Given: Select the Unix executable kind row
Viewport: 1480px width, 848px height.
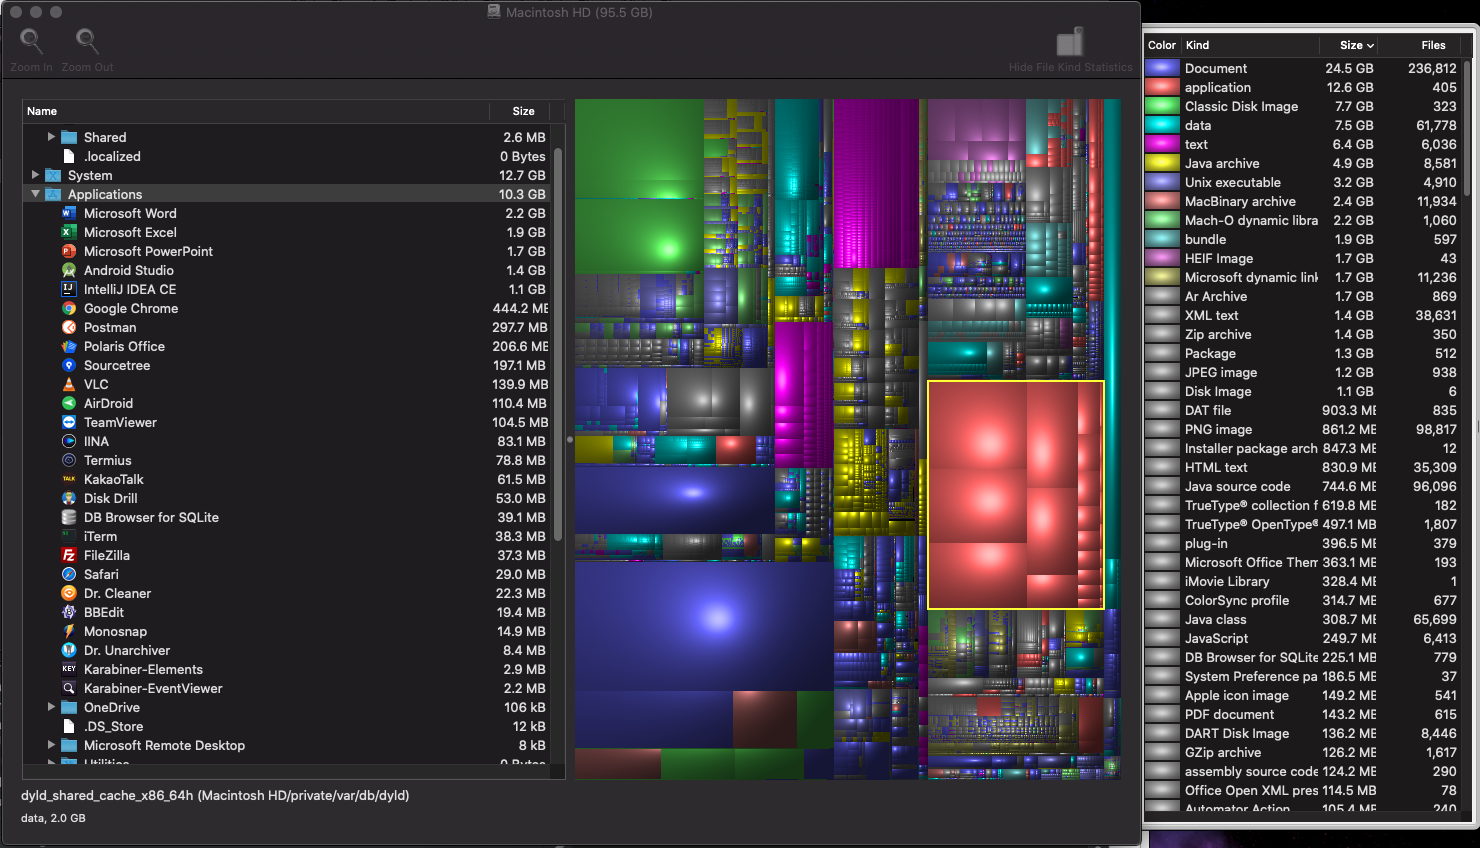Looking at the screenshot, I should [1303, 182].
